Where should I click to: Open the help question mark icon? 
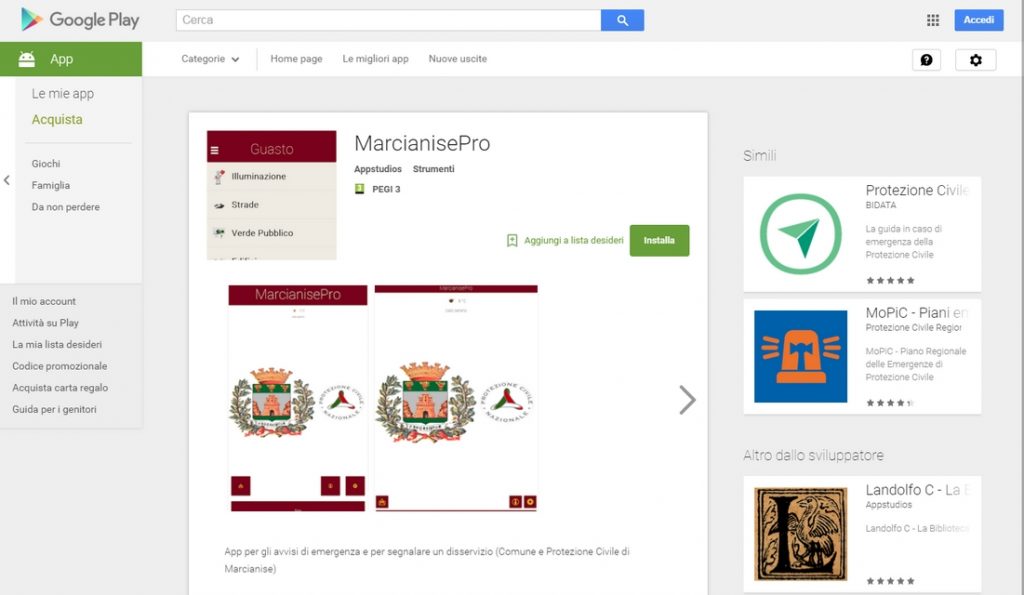[926, 59]
